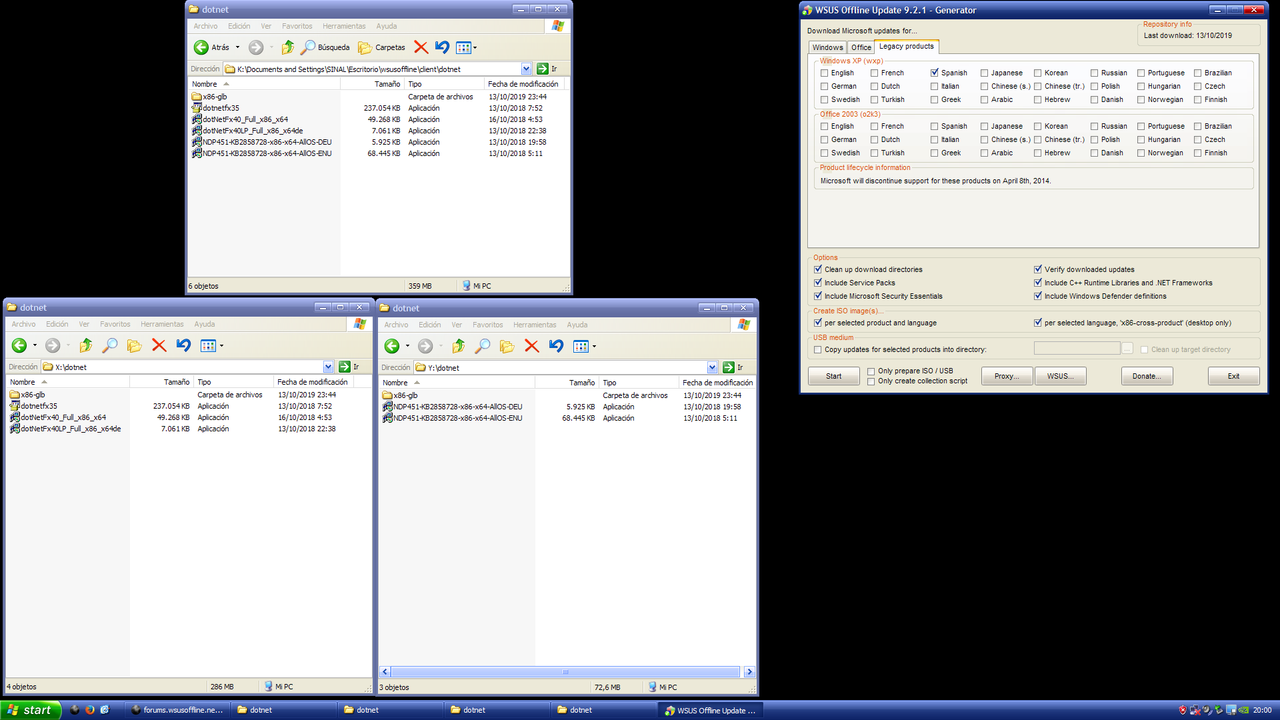Click search magnifier in X:\dotnet window
1280x720 pixels.
point(110,346)
